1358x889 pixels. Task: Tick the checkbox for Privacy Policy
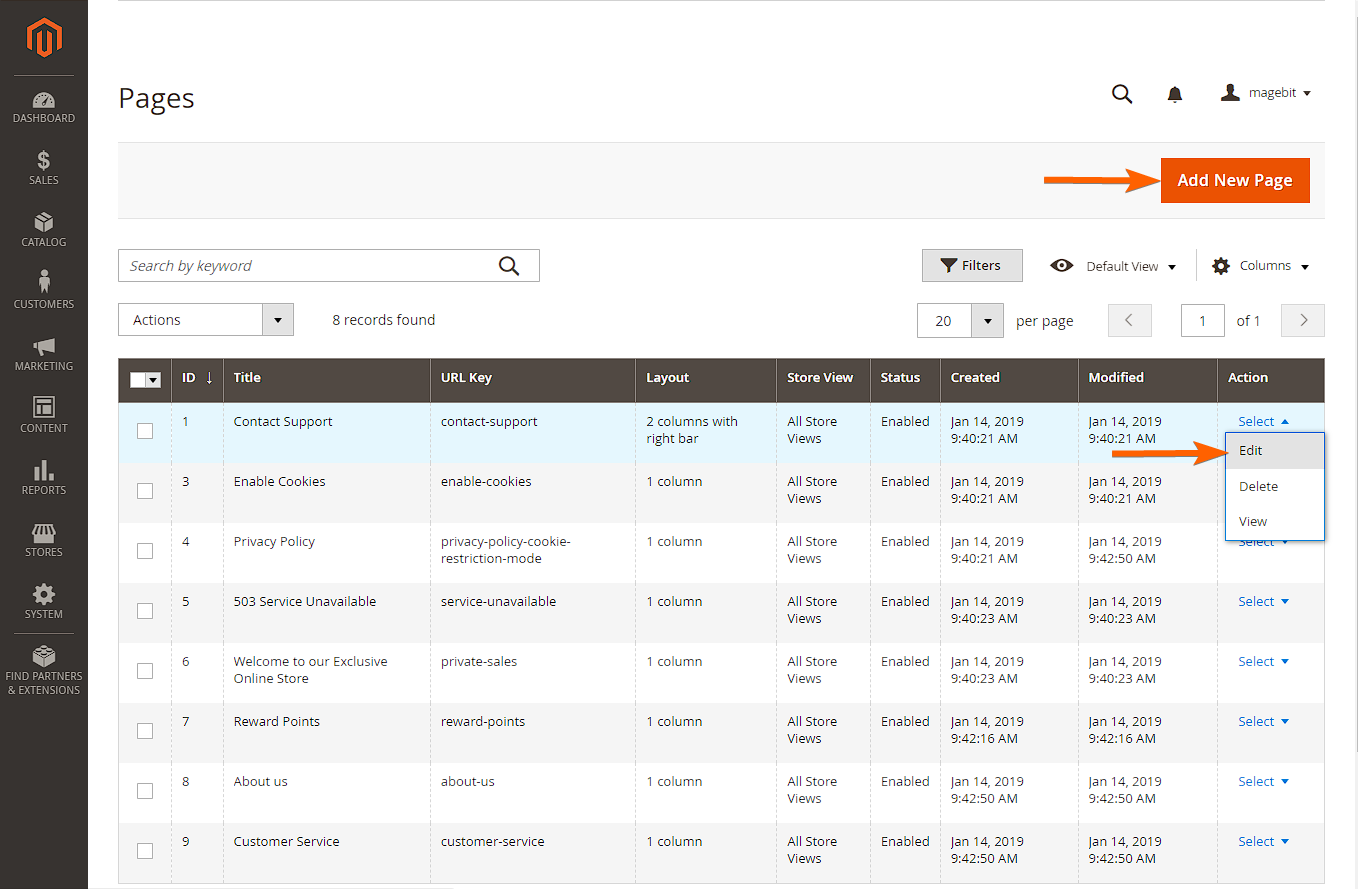145,551
